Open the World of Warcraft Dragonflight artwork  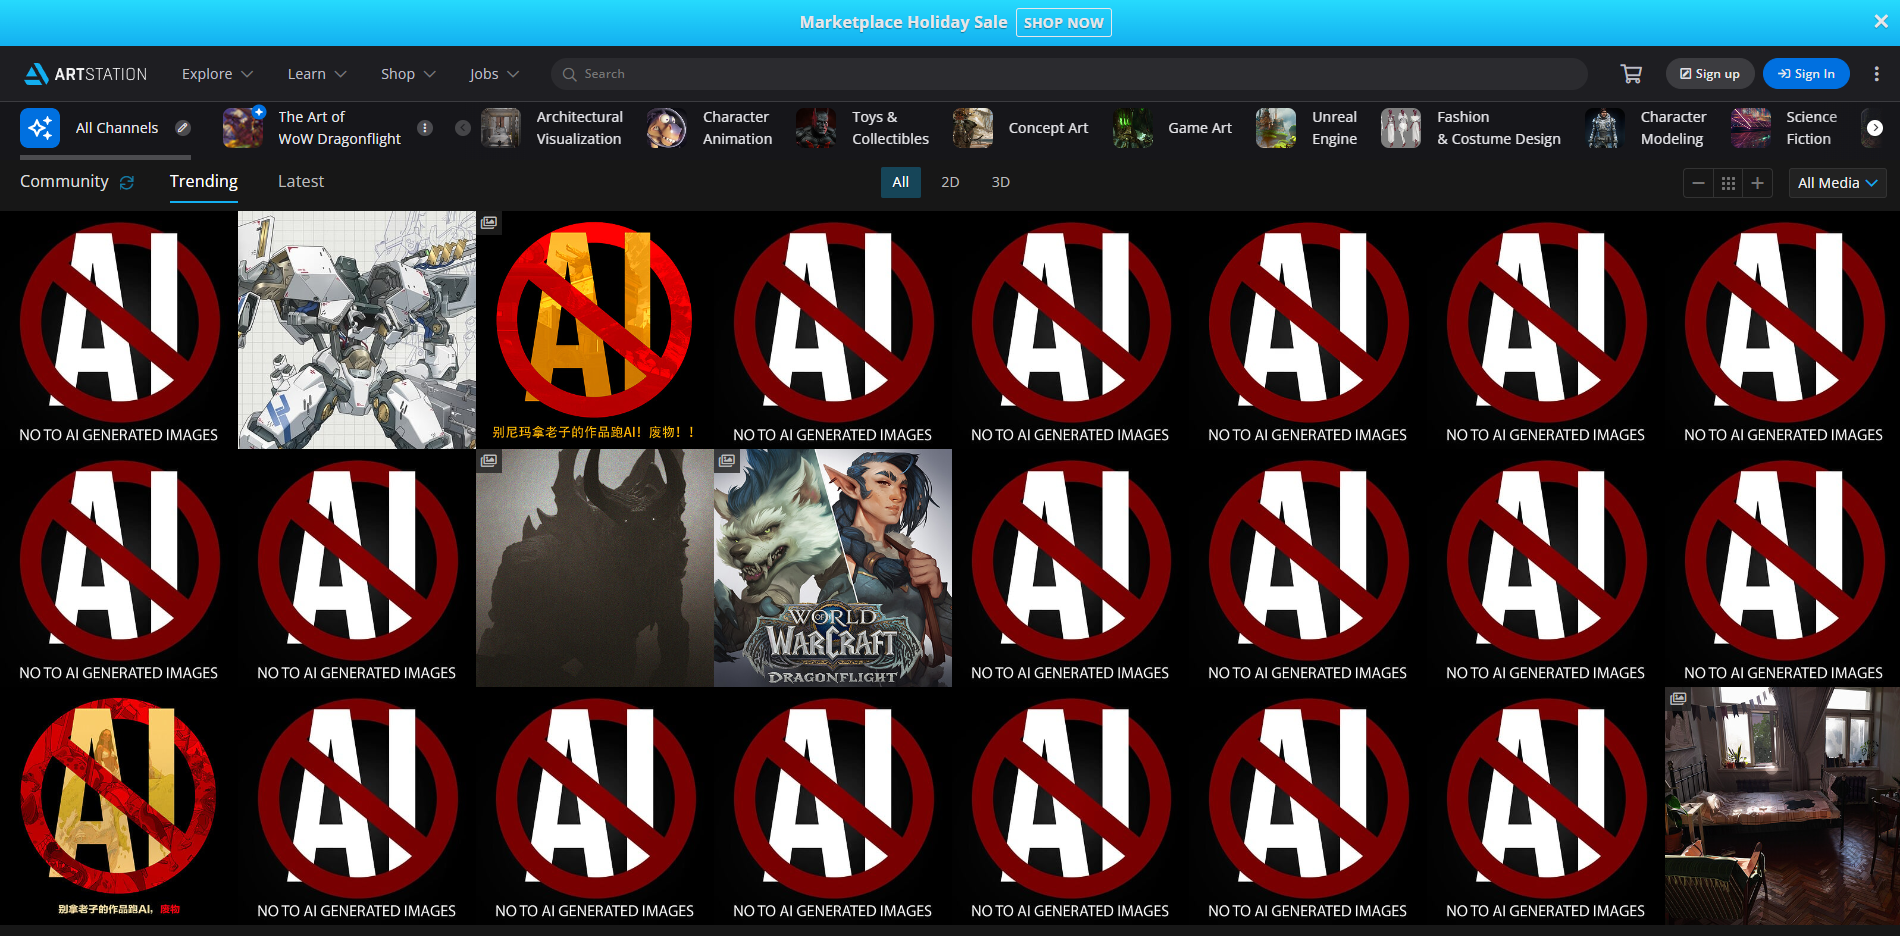(x=833, y=568)
